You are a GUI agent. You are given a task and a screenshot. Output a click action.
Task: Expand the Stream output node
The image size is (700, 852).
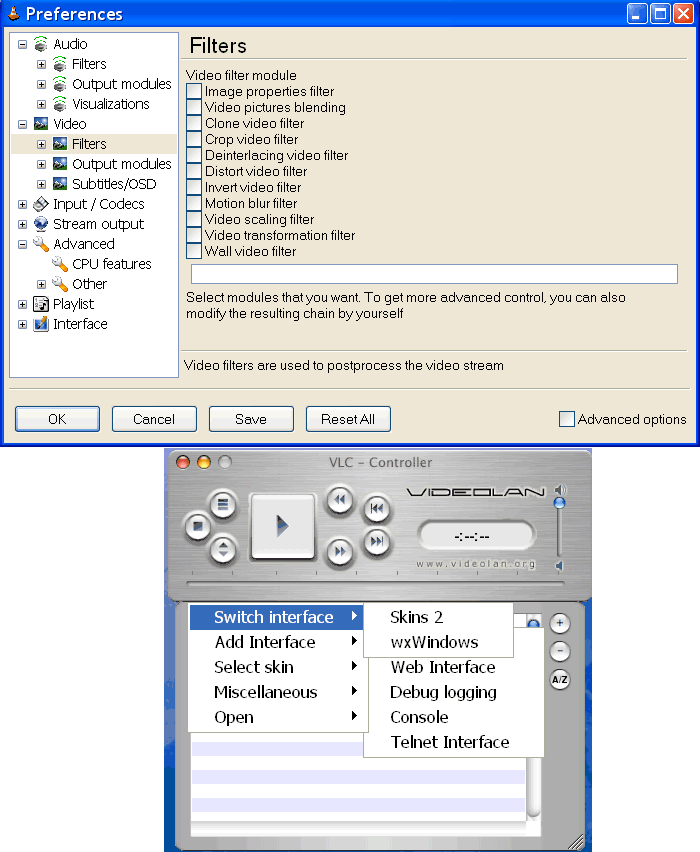pyautogui.click(x=22, y=224)
